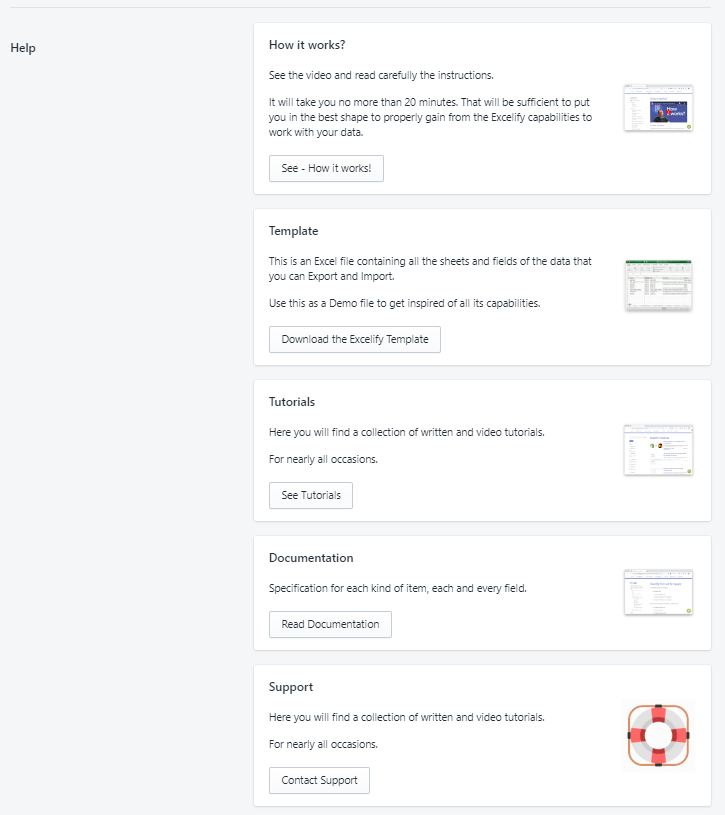Click the 'no more than 20 minutes' paragraph
The image size is (725, 815).
(430, 117)
